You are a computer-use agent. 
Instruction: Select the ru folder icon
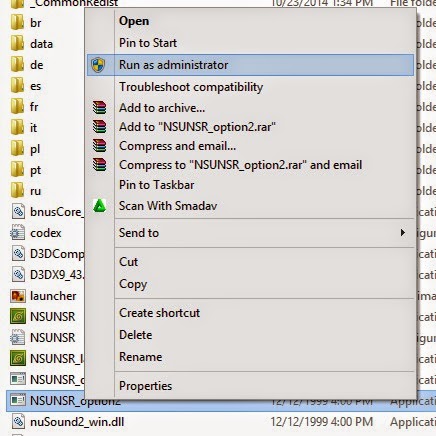click(17, 191)
